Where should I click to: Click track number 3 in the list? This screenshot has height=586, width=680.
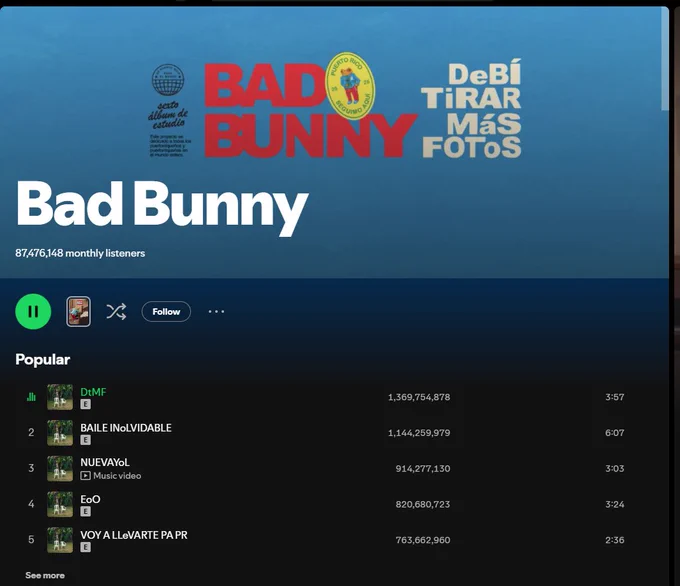pos(31,468)
